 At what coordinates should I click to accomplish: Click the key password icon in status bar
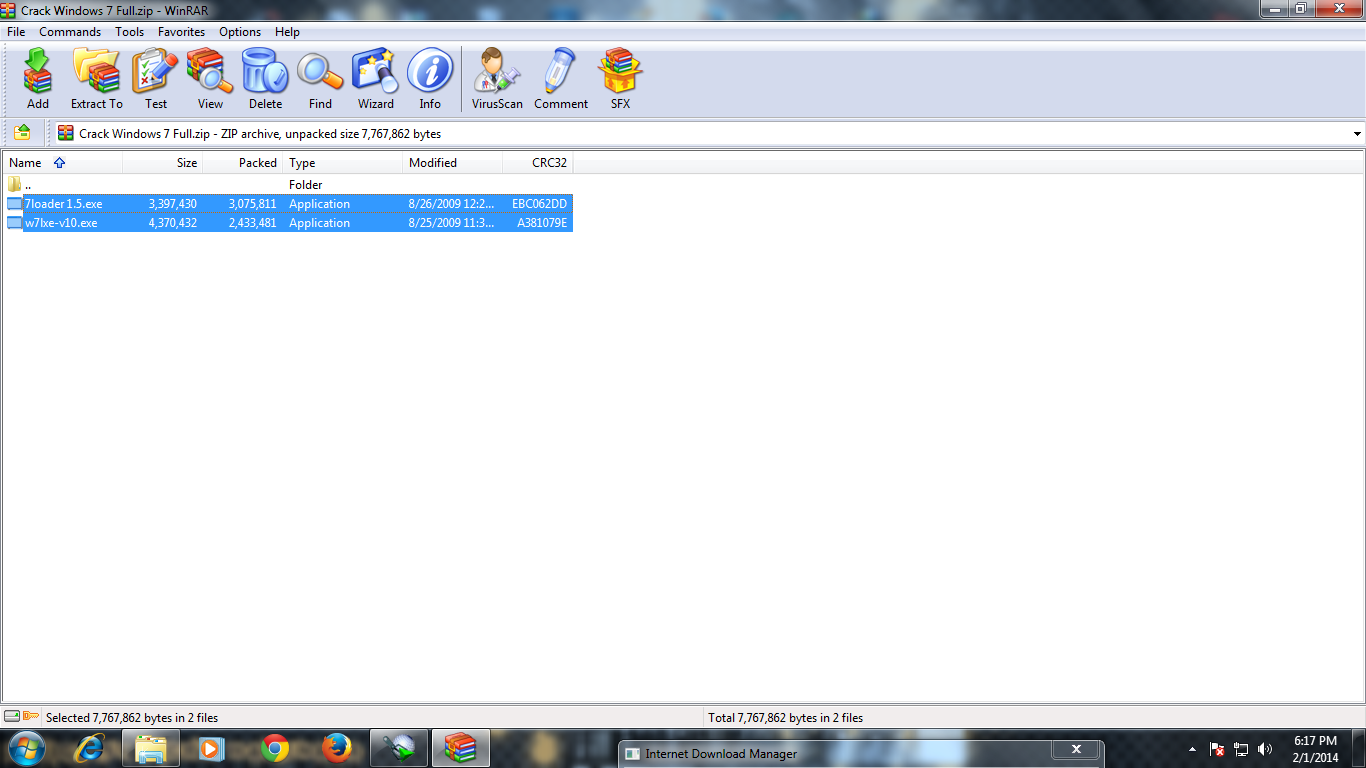click(x=31, y=716)
